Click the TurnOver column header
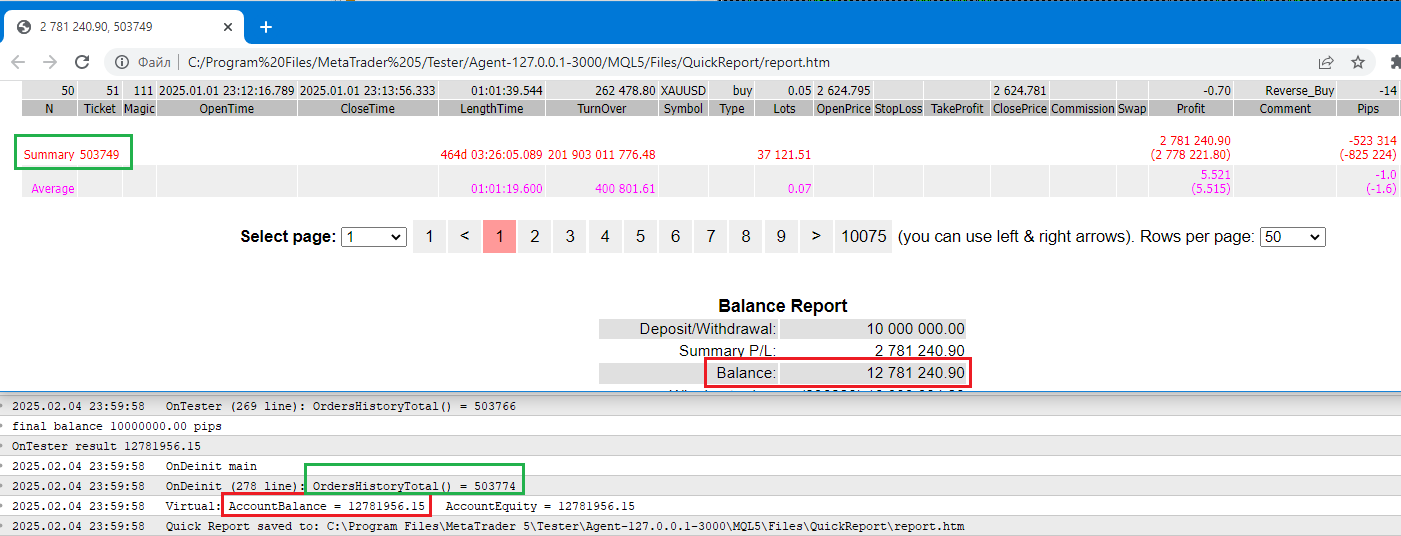This screenshot has width=1401, height=536. coord(602,108)
